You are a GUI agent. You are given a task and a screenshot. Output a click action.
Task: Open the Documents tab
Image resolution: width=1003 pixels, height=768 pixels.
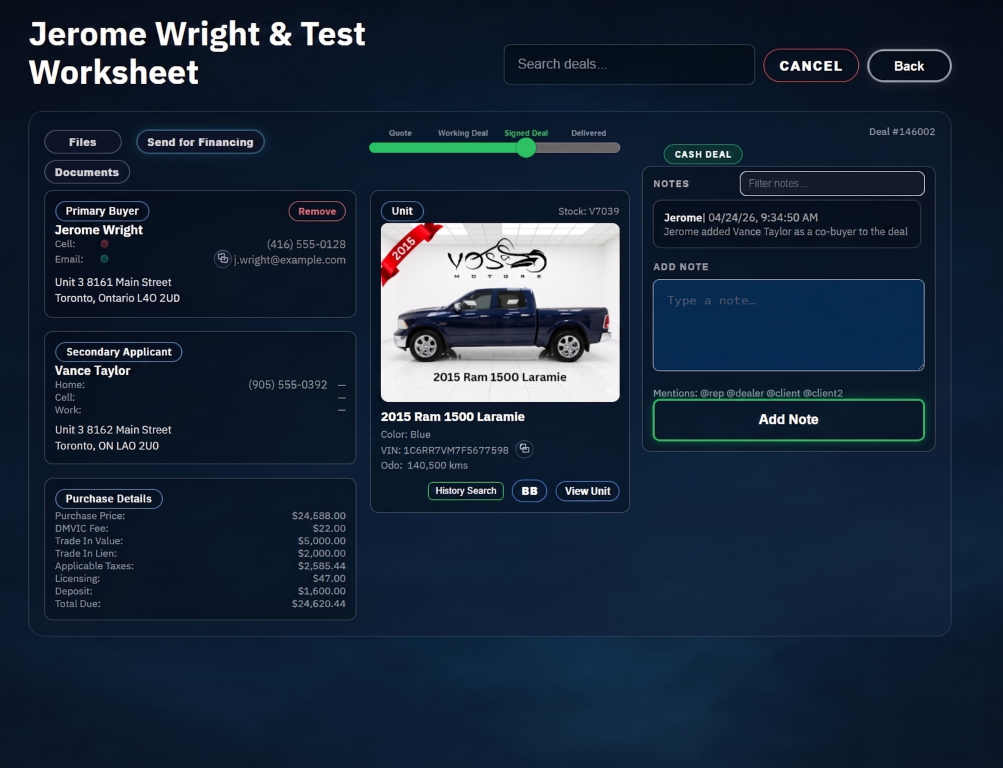tap(87, 171)
